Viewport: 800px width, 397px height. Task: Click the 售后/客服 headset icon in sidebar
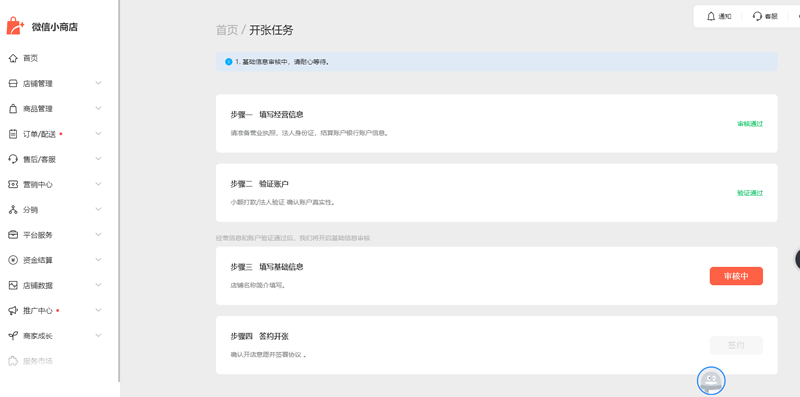(13, 159)
